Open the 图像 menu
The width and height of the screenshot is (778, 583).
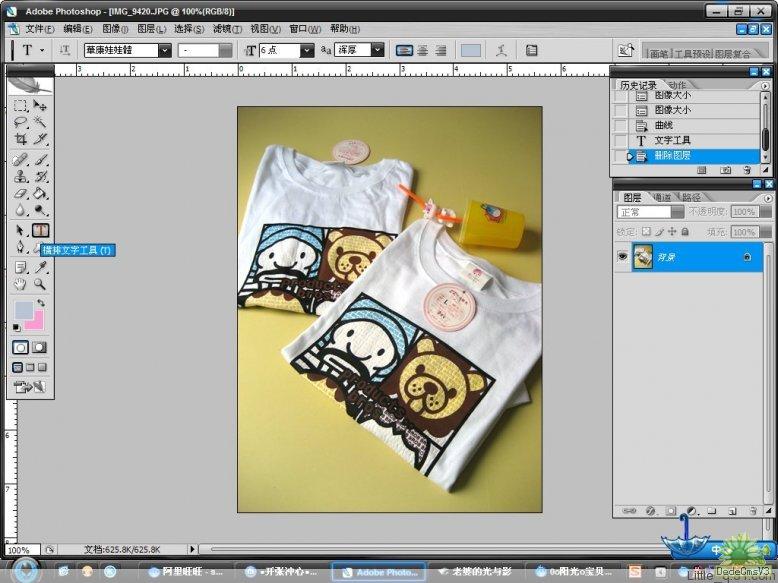[115, 29]
